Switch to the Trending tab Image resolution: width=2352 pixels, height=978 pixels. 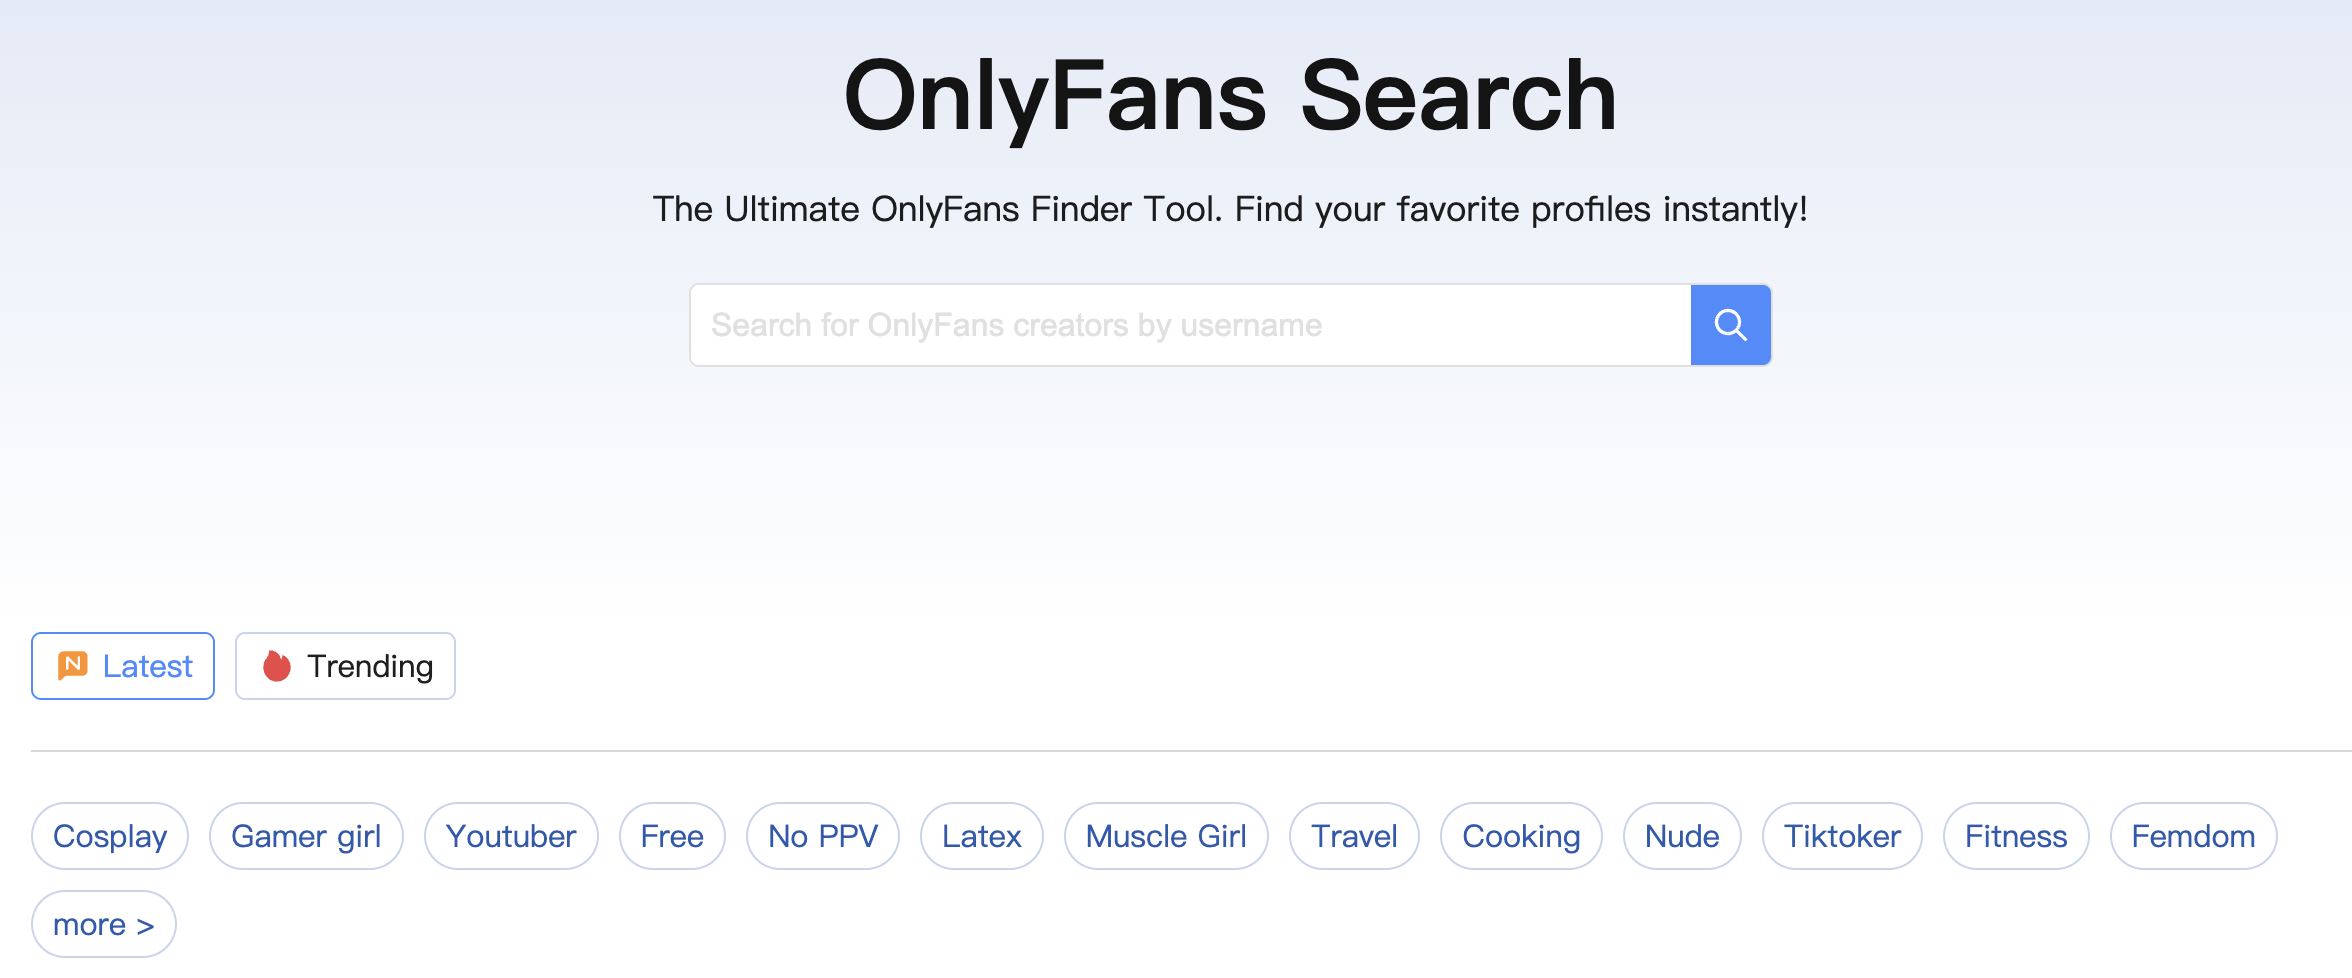click(x=345, y=666)
